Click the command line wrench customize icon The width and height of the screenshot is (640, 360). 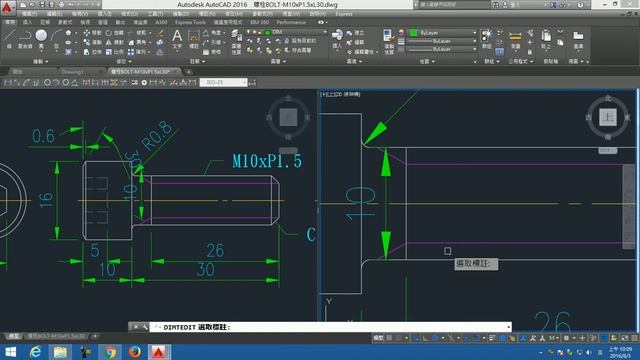[x=144, y=327]
